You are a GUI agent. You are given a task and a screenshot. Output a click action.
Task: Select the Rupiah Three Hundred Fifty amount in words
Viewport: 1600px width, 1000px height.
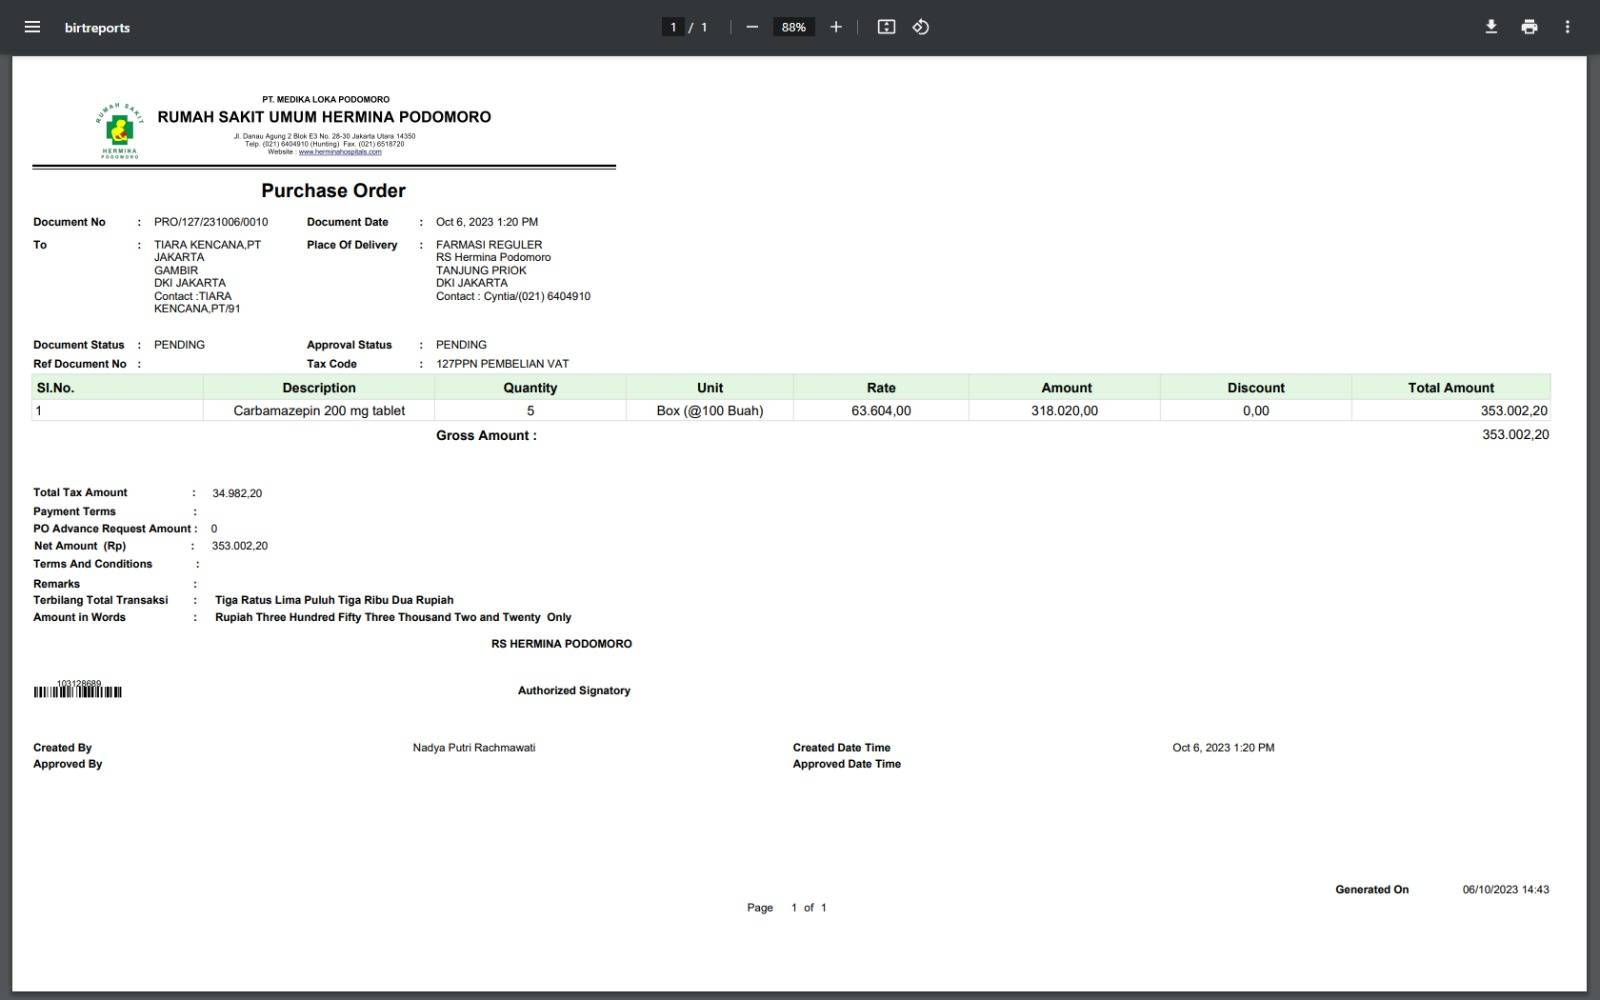[x=393, y=618]
